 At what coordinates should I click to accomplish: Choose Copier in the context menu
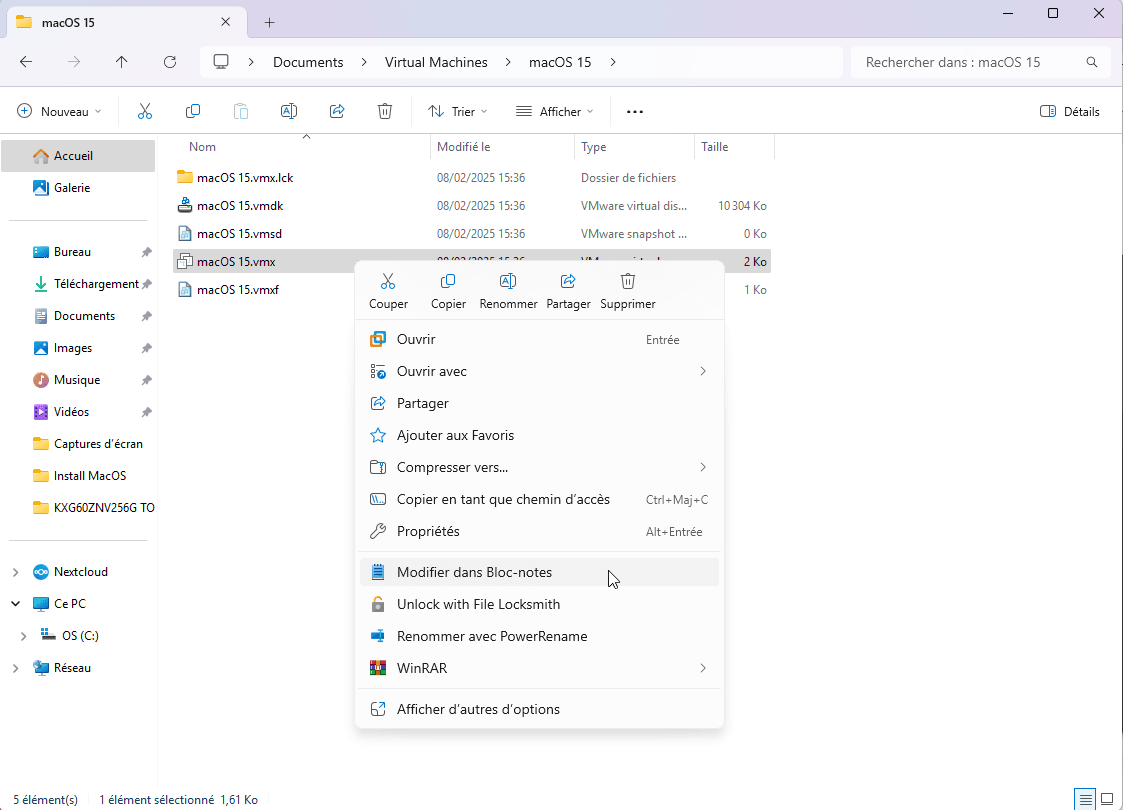(448, 291)
